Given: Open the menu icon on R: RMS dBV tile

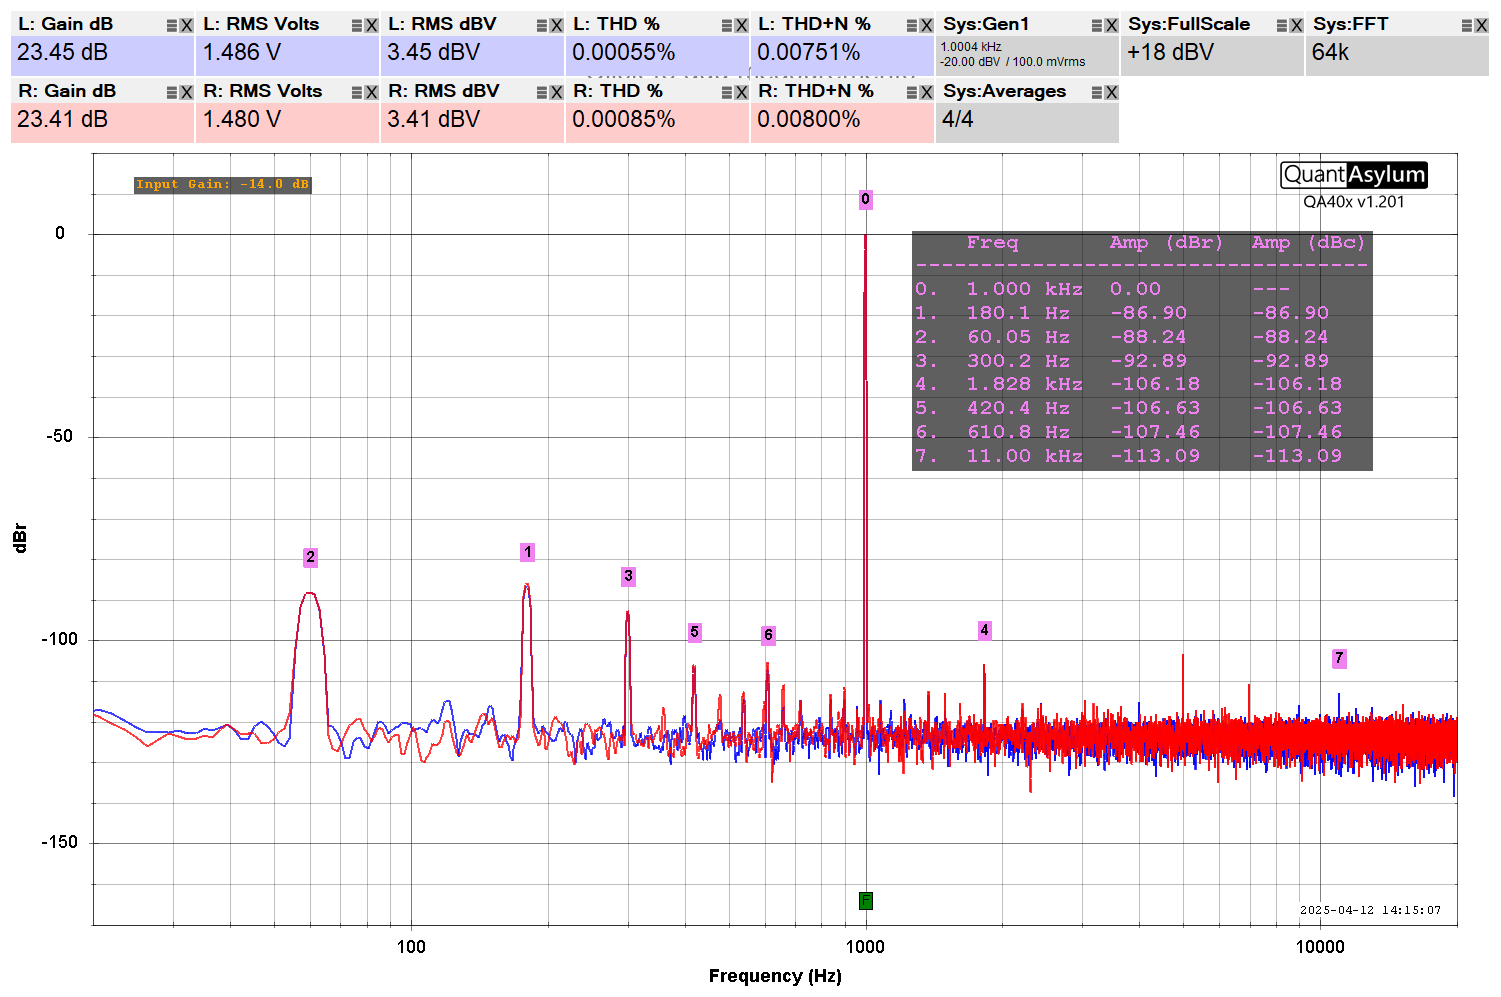Looking at the screenshot, I should pos(542,93).
